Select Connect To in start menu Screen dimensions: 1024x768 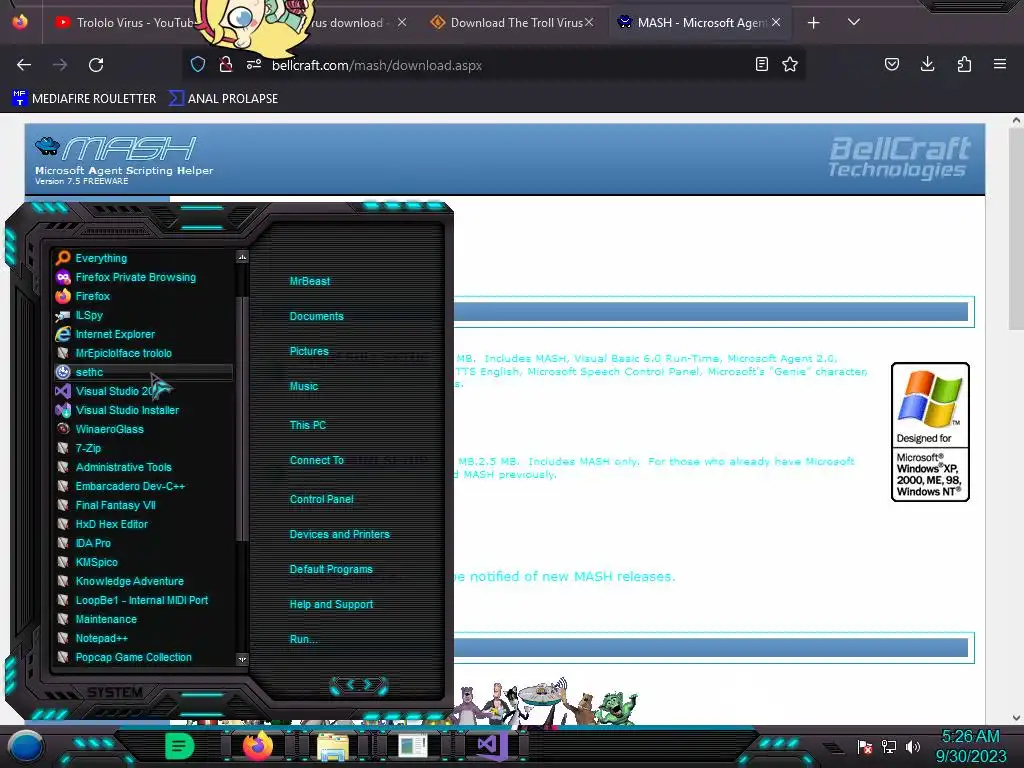point(316,460)
